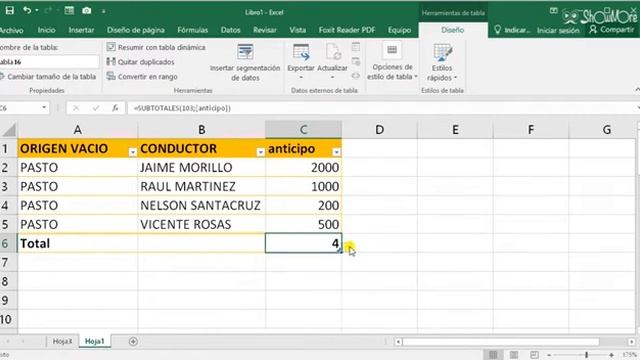The height and width of the screenshot is (360, 640).
Task: Select the cell with value 2000
Action: 304,167
